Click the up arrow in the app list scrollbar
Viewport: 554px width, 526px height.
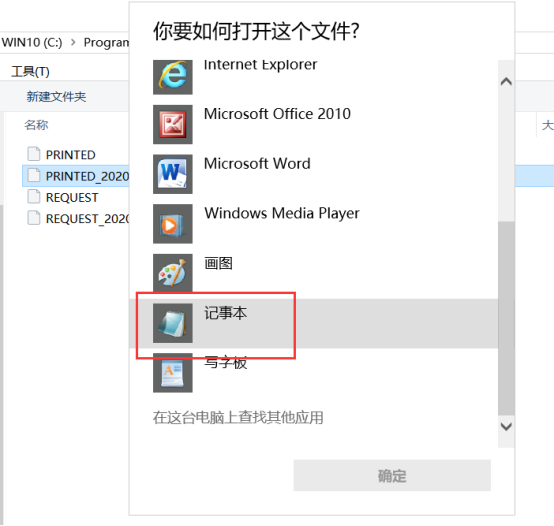pyautogui.click(x=506, y=82)
